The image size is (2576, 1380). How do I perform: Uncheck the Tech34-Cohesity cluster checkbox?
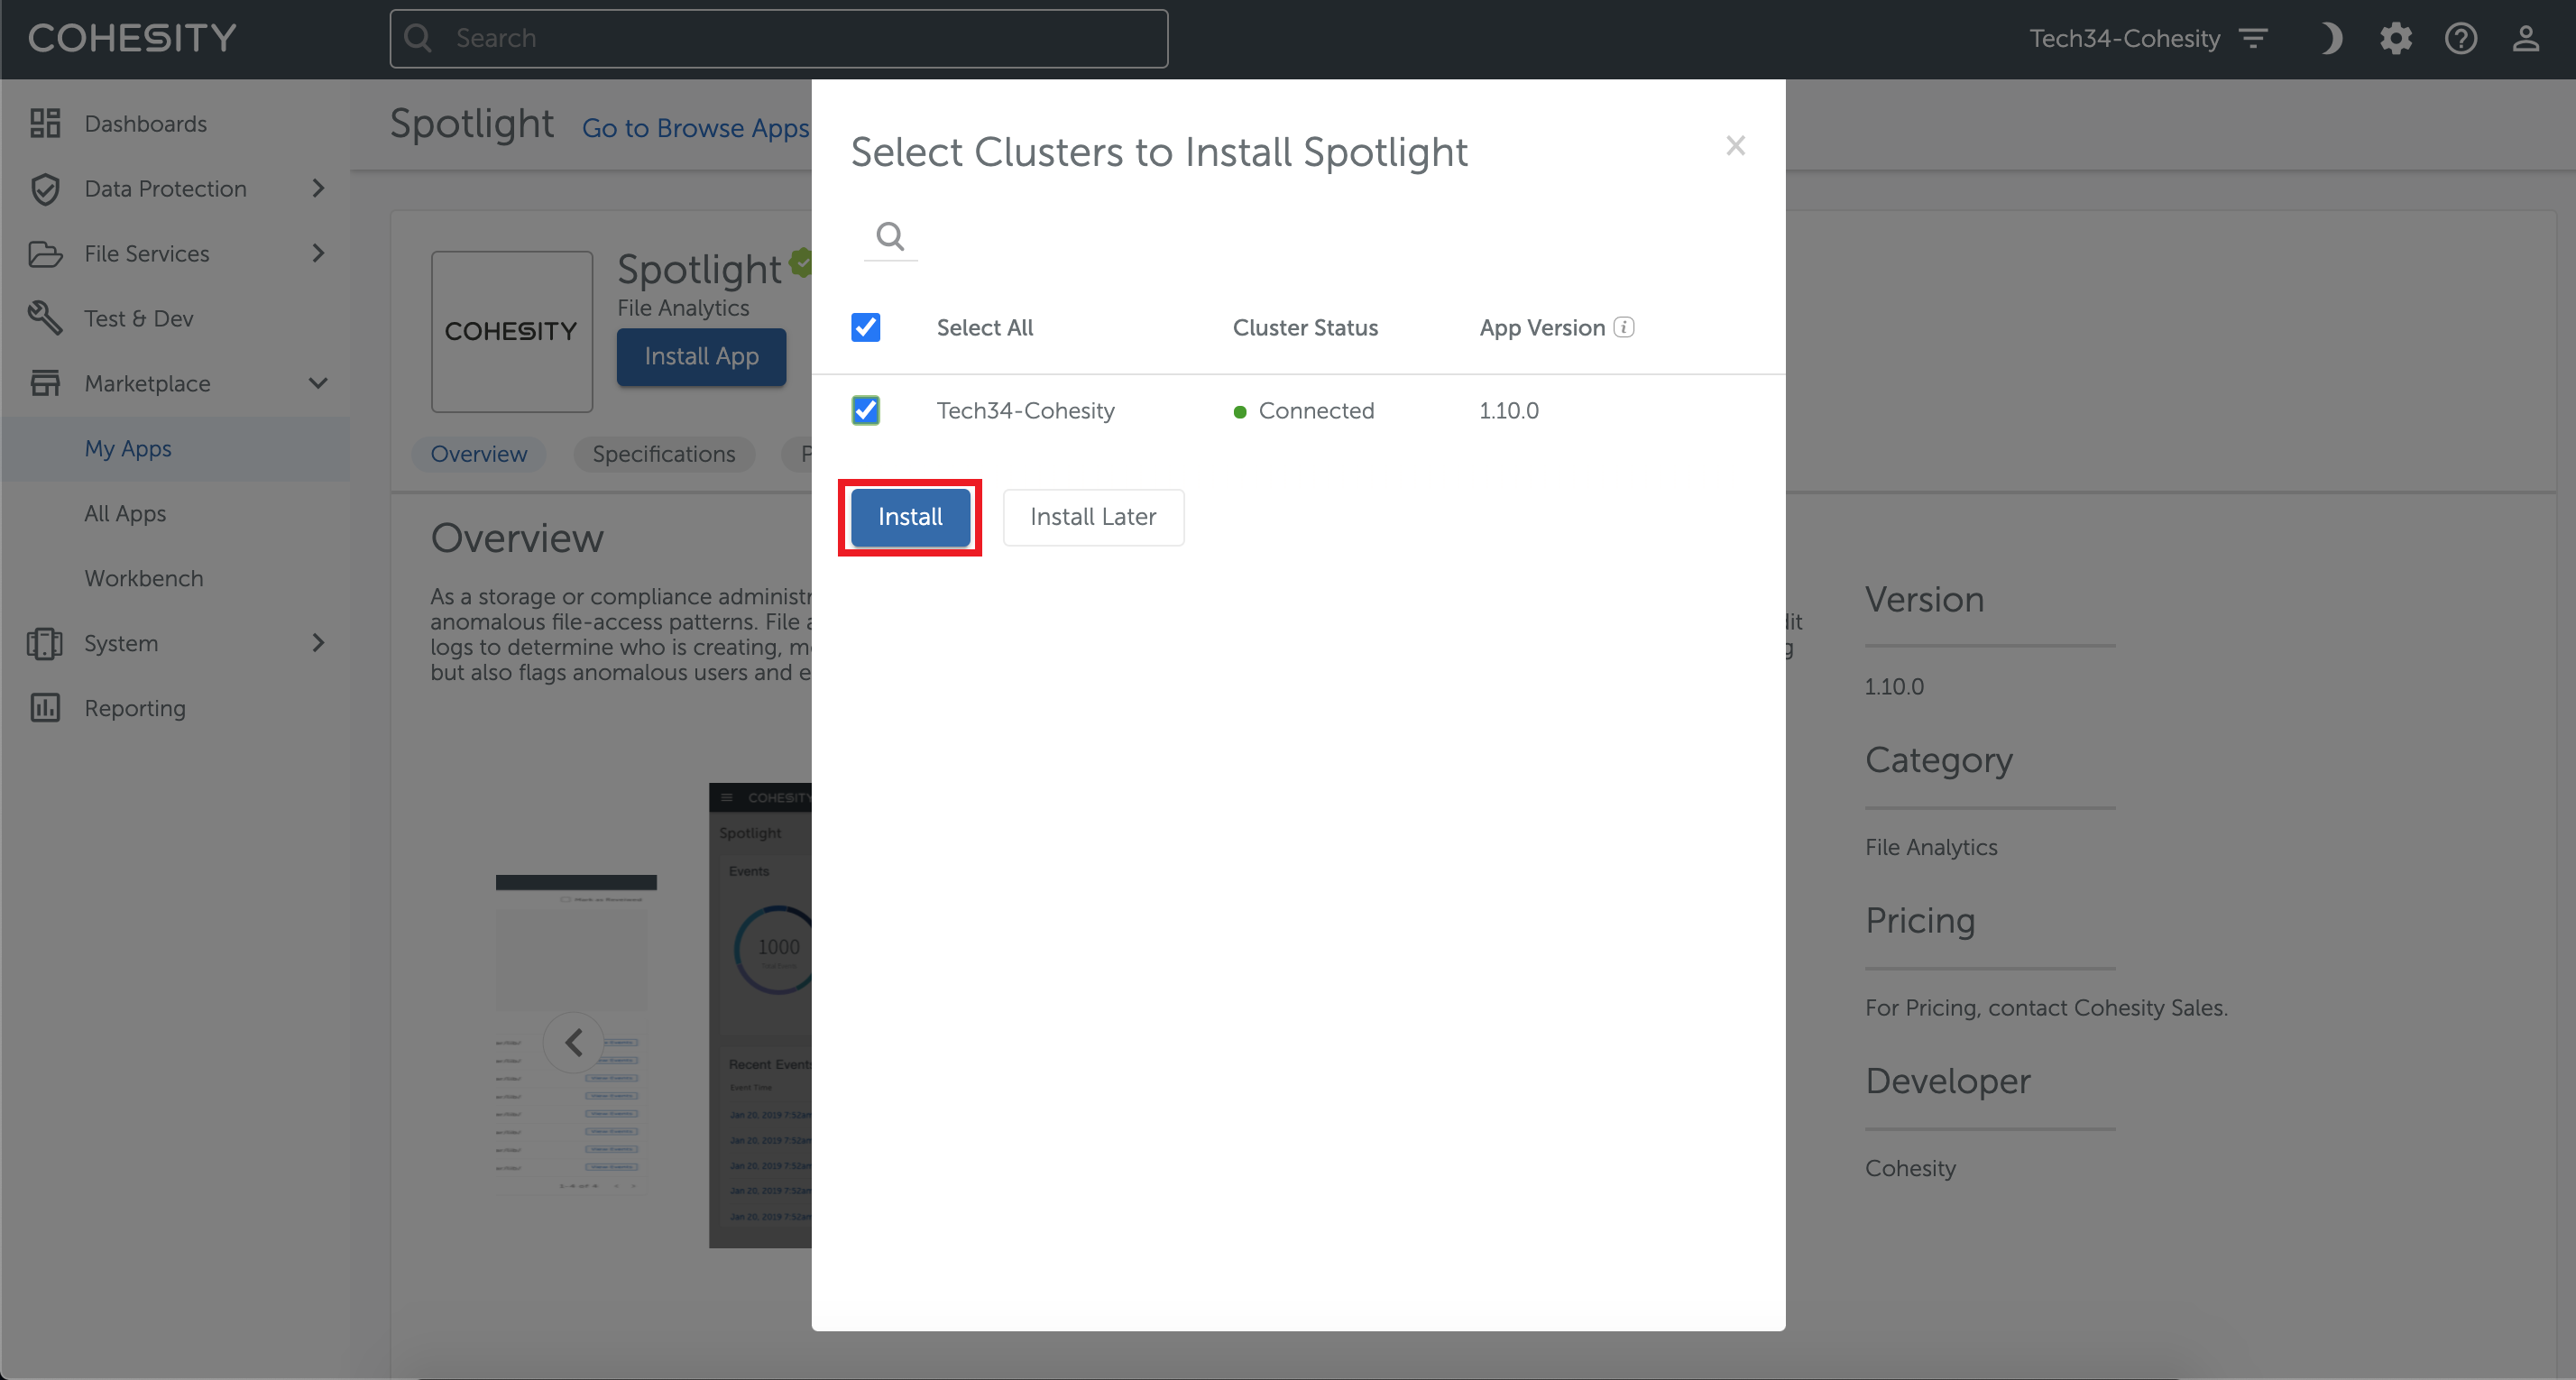866,410
